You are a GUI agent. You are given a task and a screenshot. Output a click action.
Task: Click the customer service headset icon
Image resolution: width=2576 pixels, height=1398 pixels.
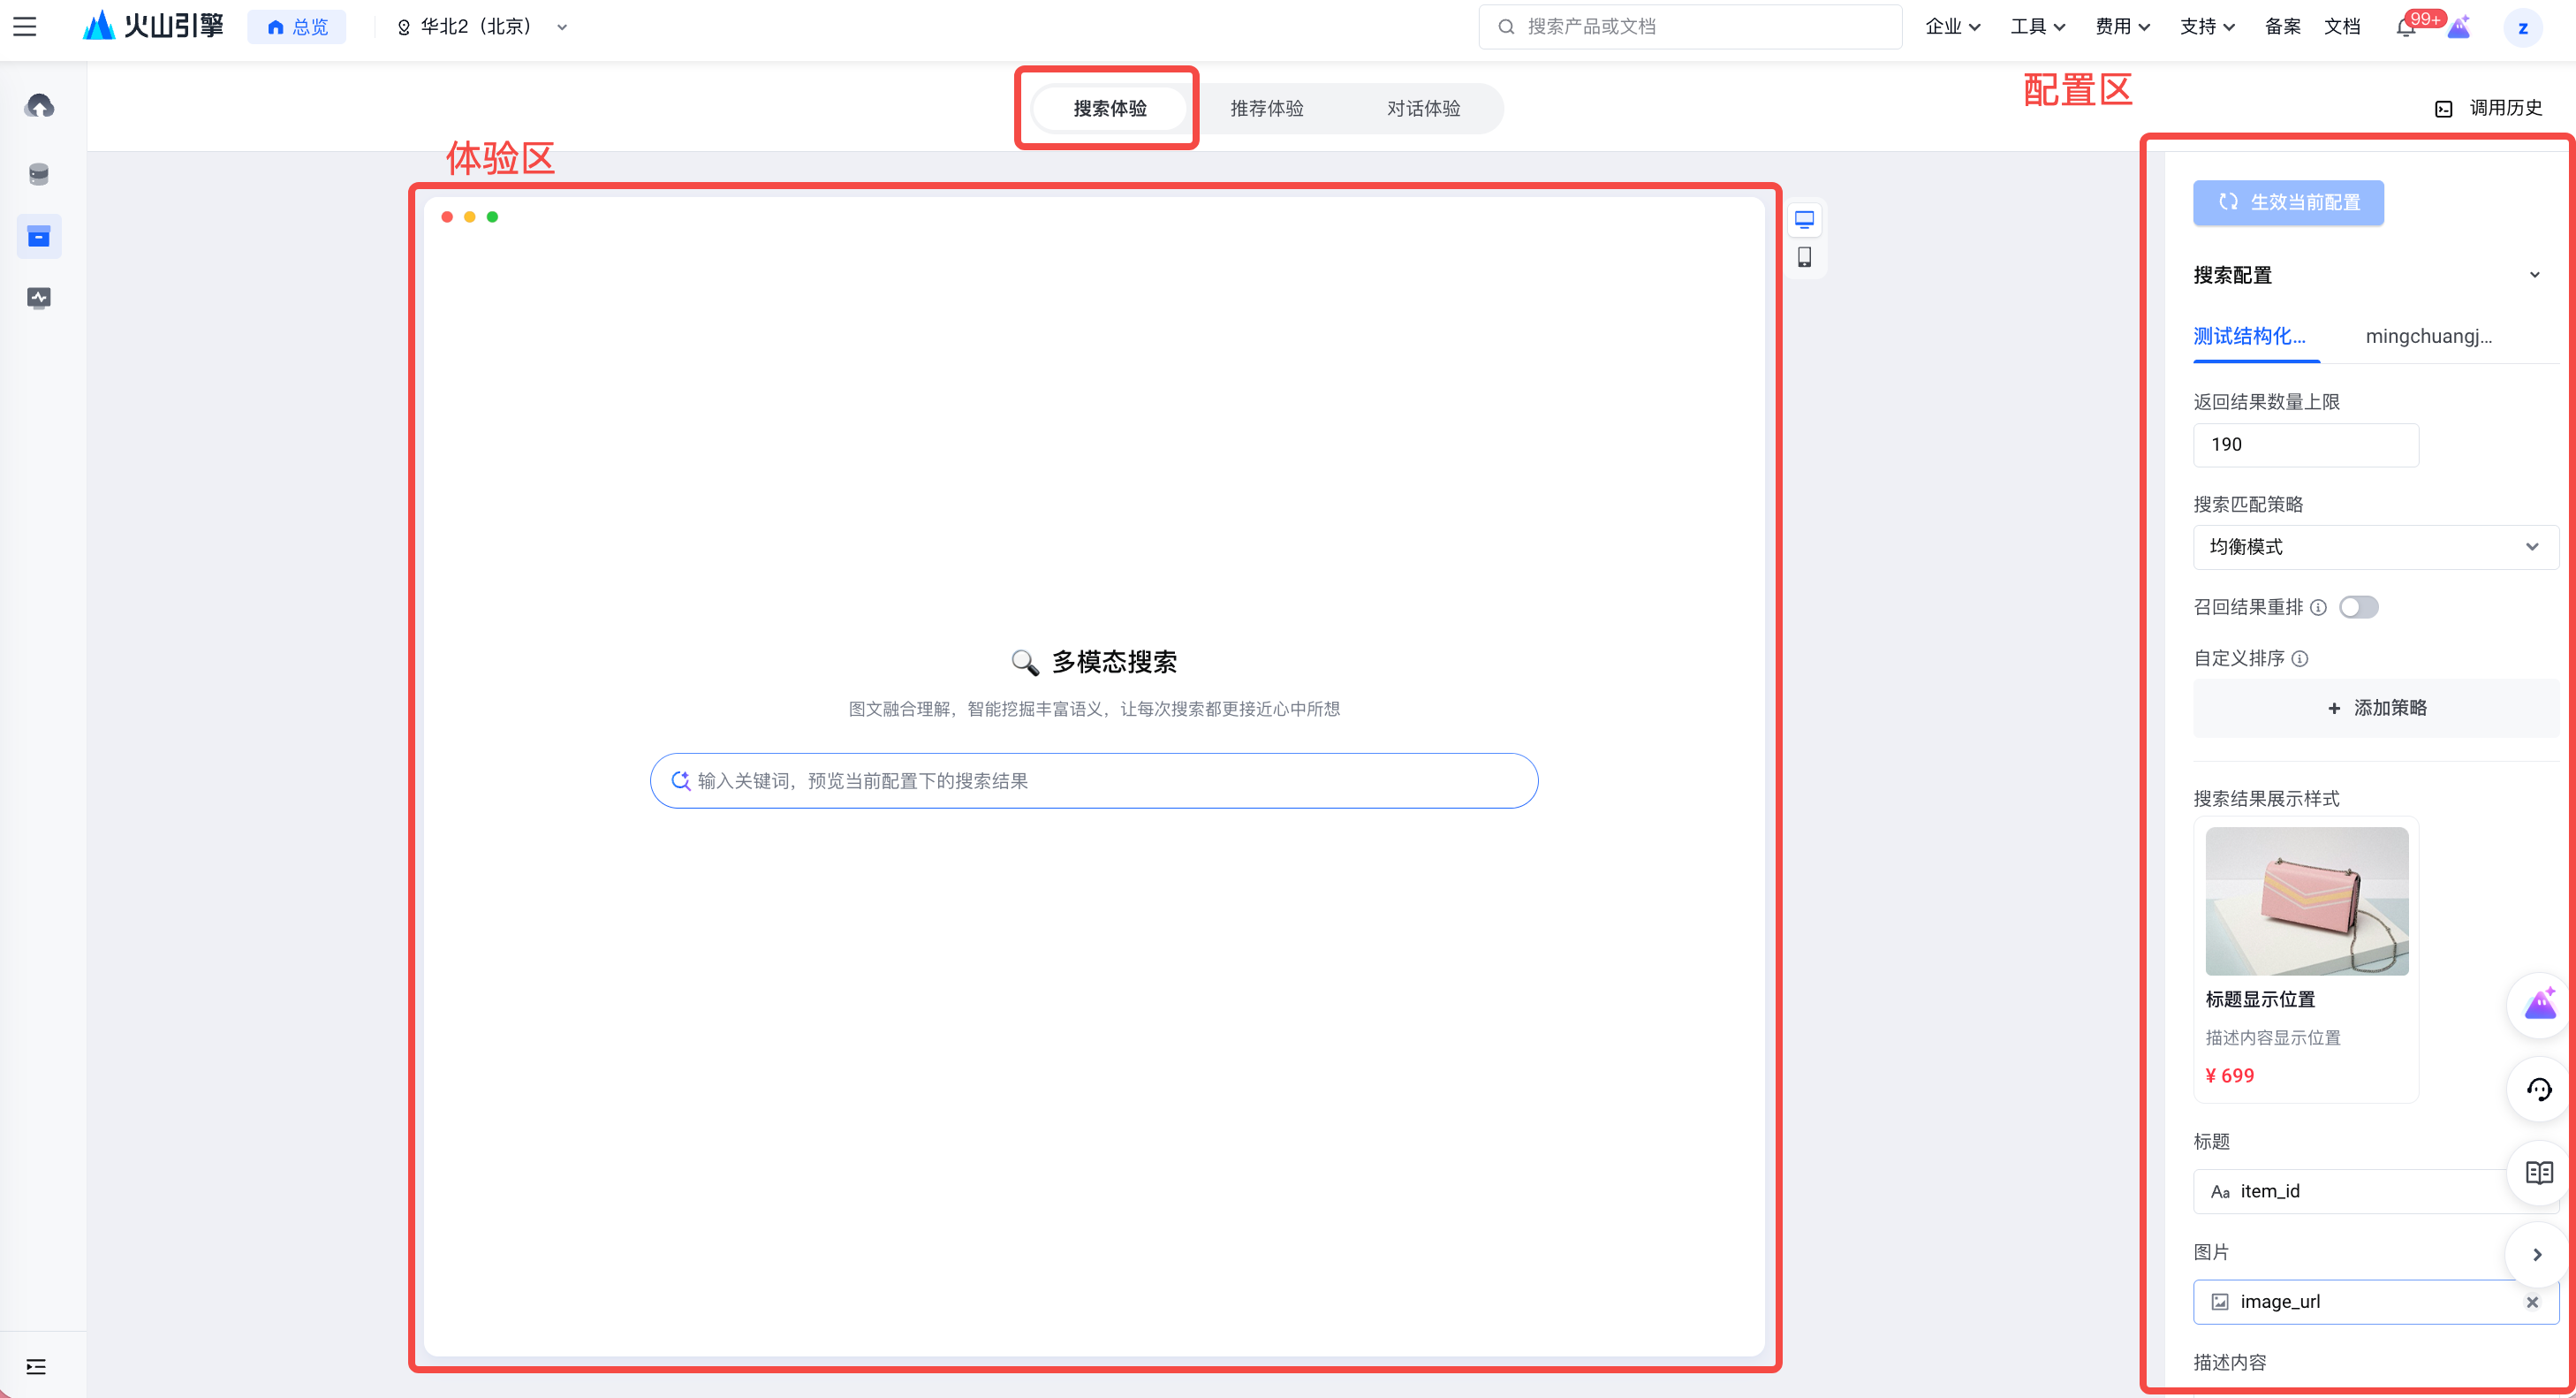(x=2538, y=1089)
